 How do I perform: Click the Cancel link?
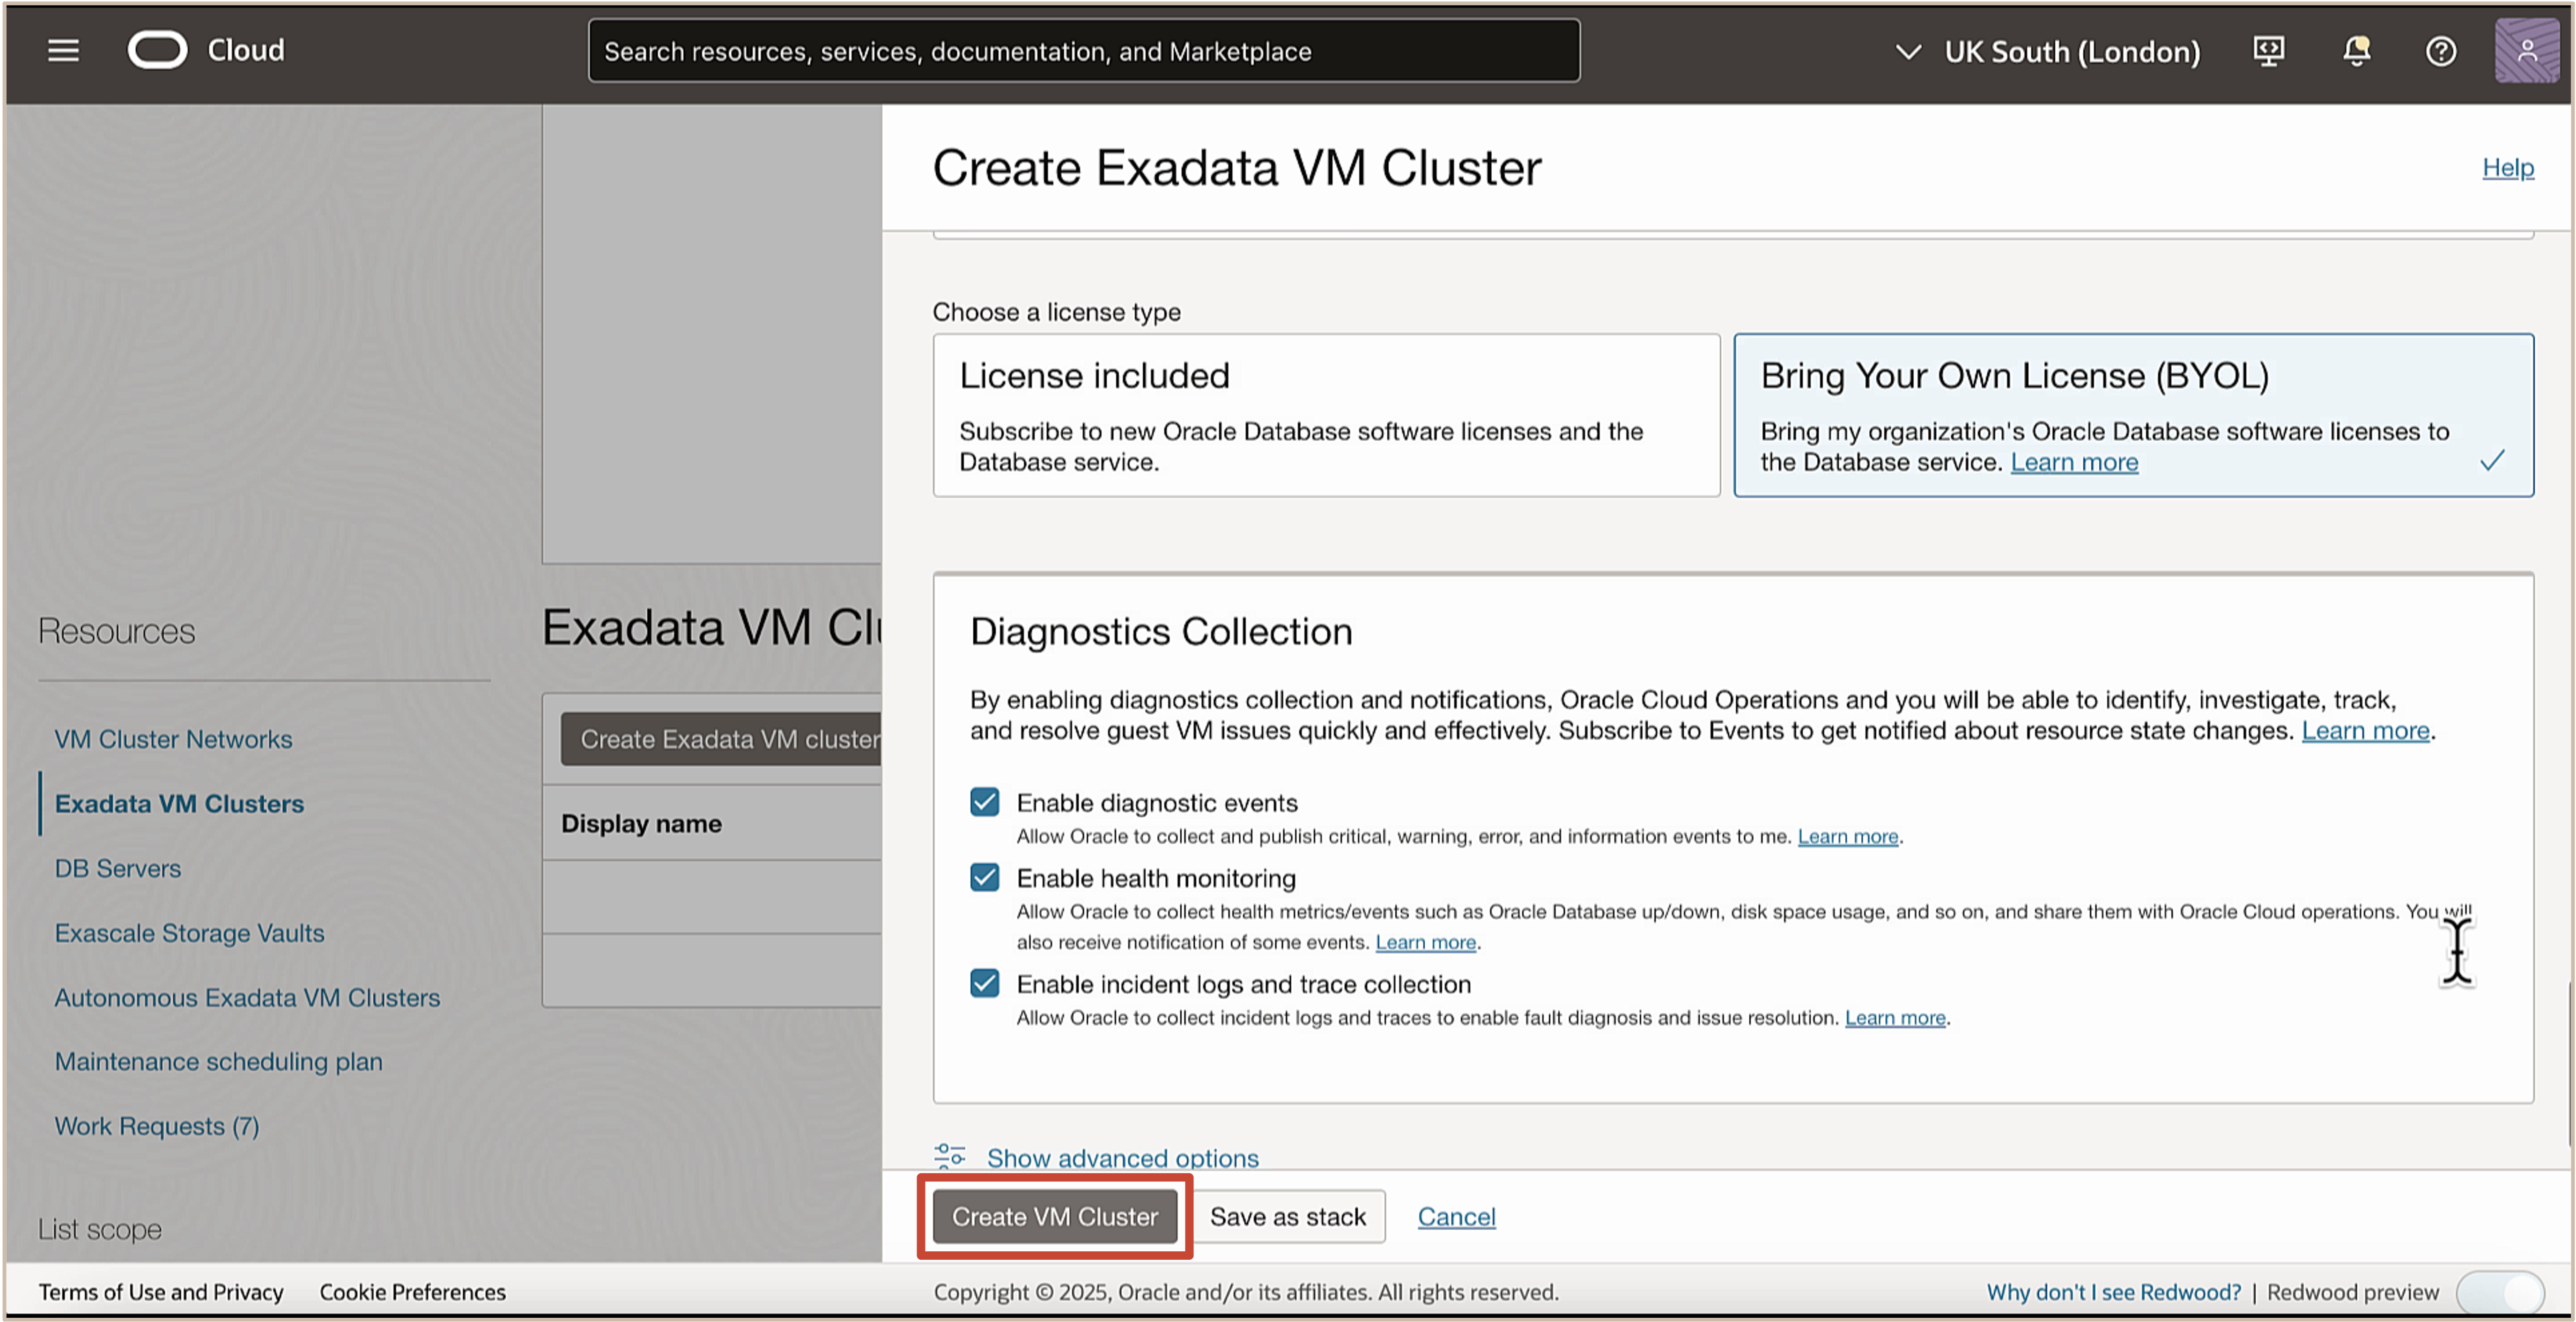(1456, 1217)
